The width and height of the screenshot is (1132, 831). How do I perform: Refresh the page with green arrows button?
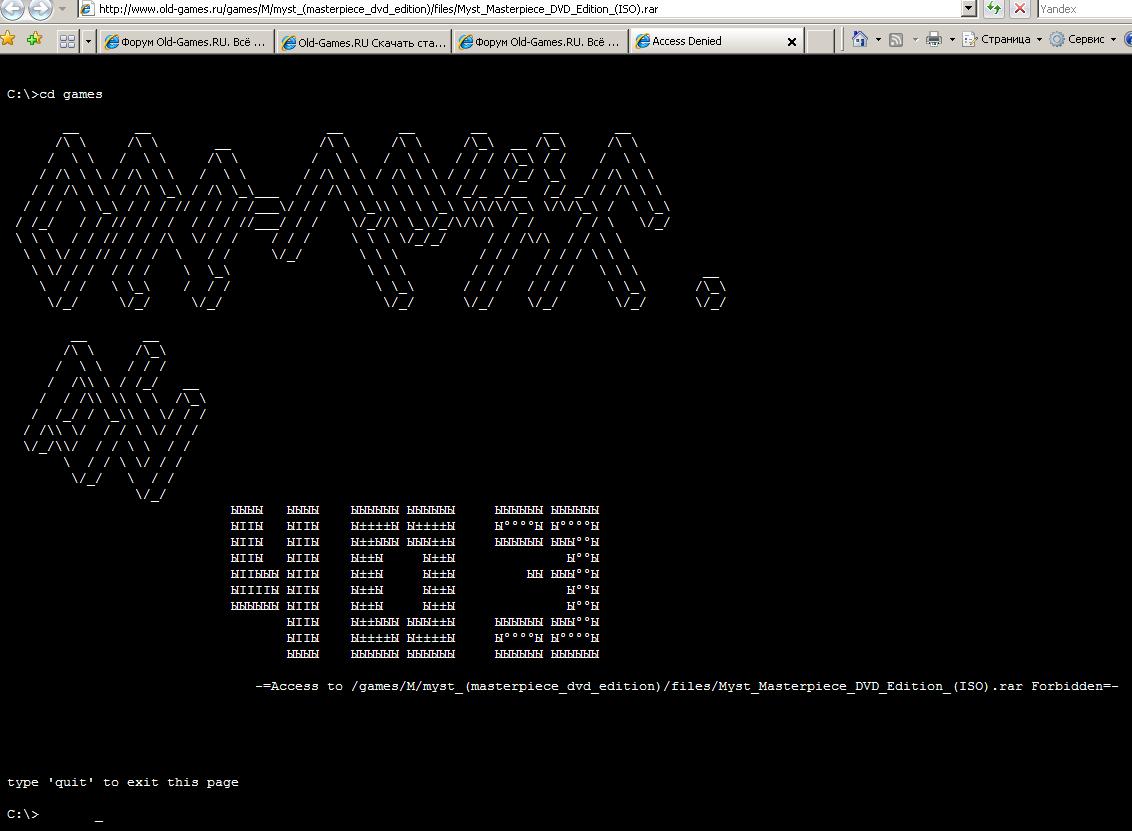(993, 9)
